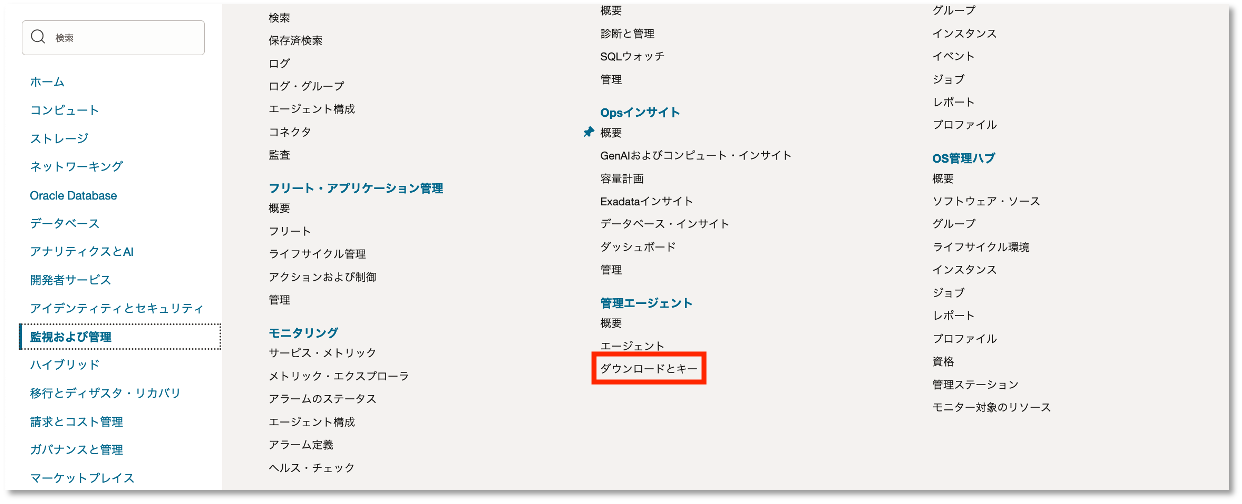
Task: Select Exadataインサイト link
Action: tap(646, 201)
